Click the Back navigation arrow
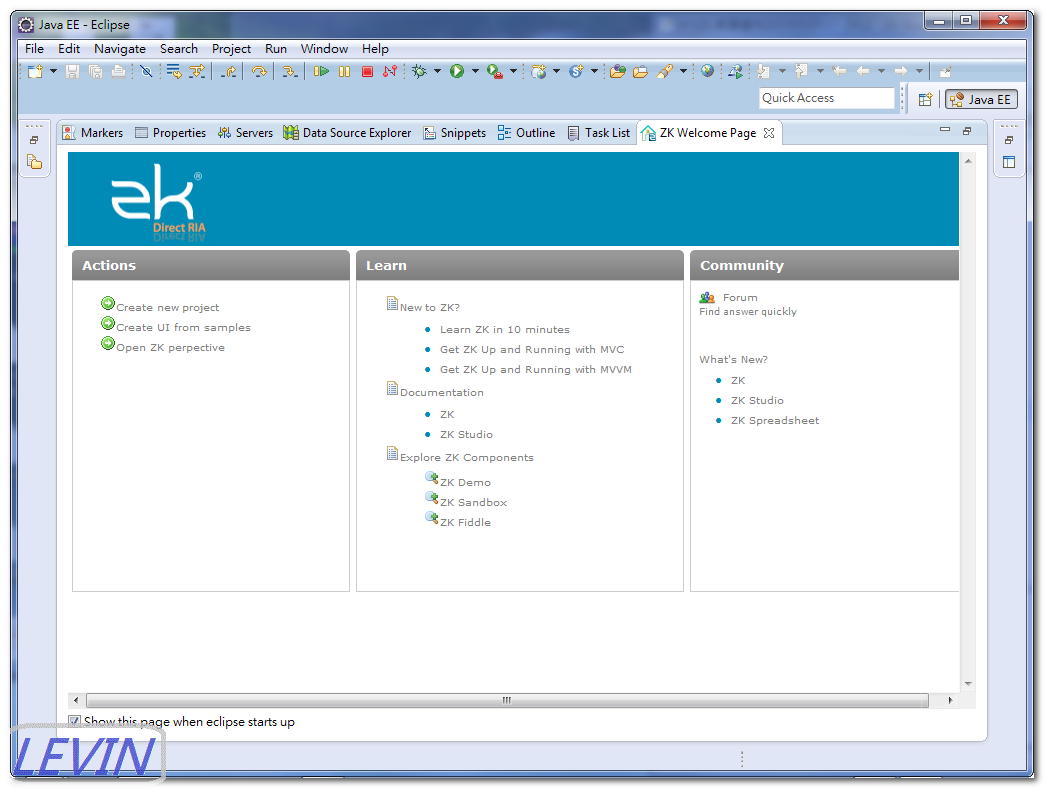Viewport: 1045px width, 789px height. click(x=863, y=71)
